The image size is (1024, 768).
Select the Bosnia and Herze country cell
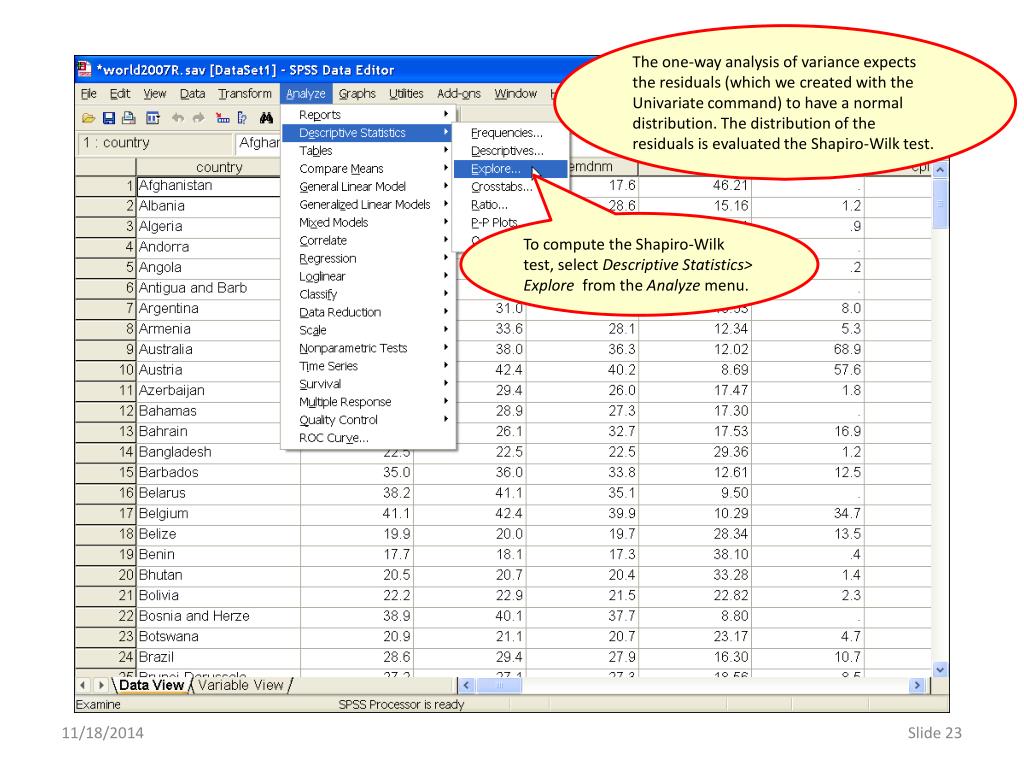click(218, 616)
